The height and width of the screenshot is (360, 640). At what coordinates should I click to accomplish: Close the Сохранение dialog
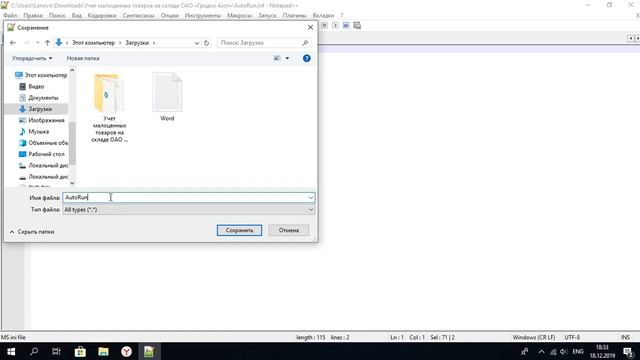pyautogui.click(x=310, y=27)
